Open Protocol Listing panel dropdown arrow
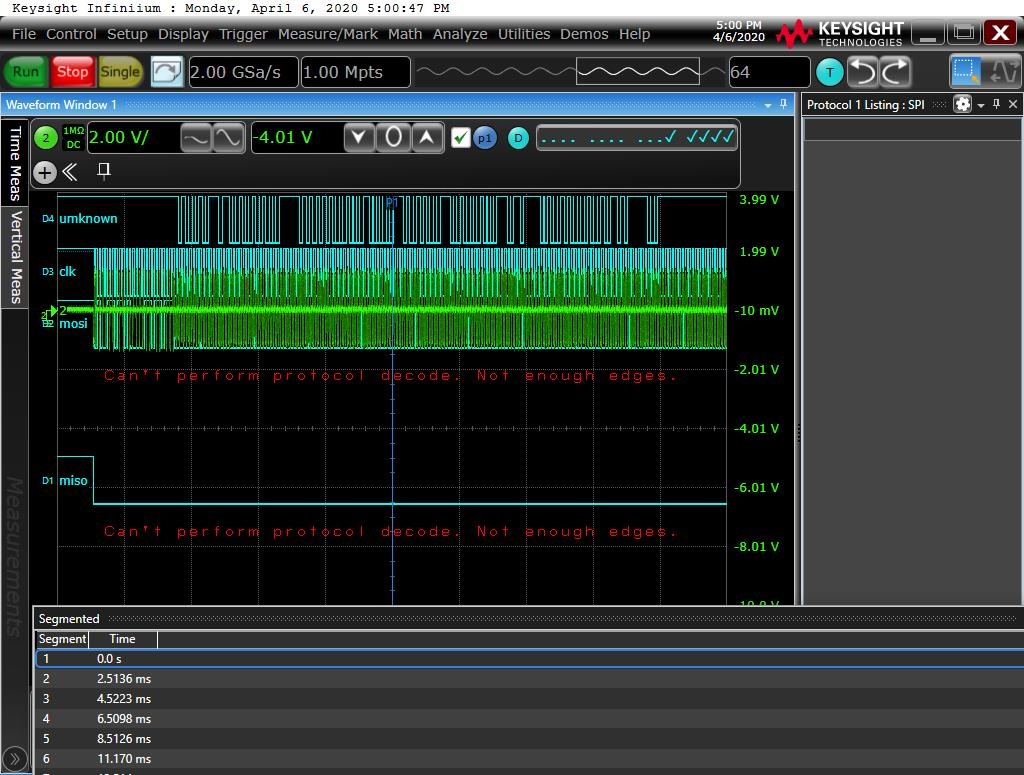Image resolution: width=1024 pixels, height=775 pixels. pos(981,105)
